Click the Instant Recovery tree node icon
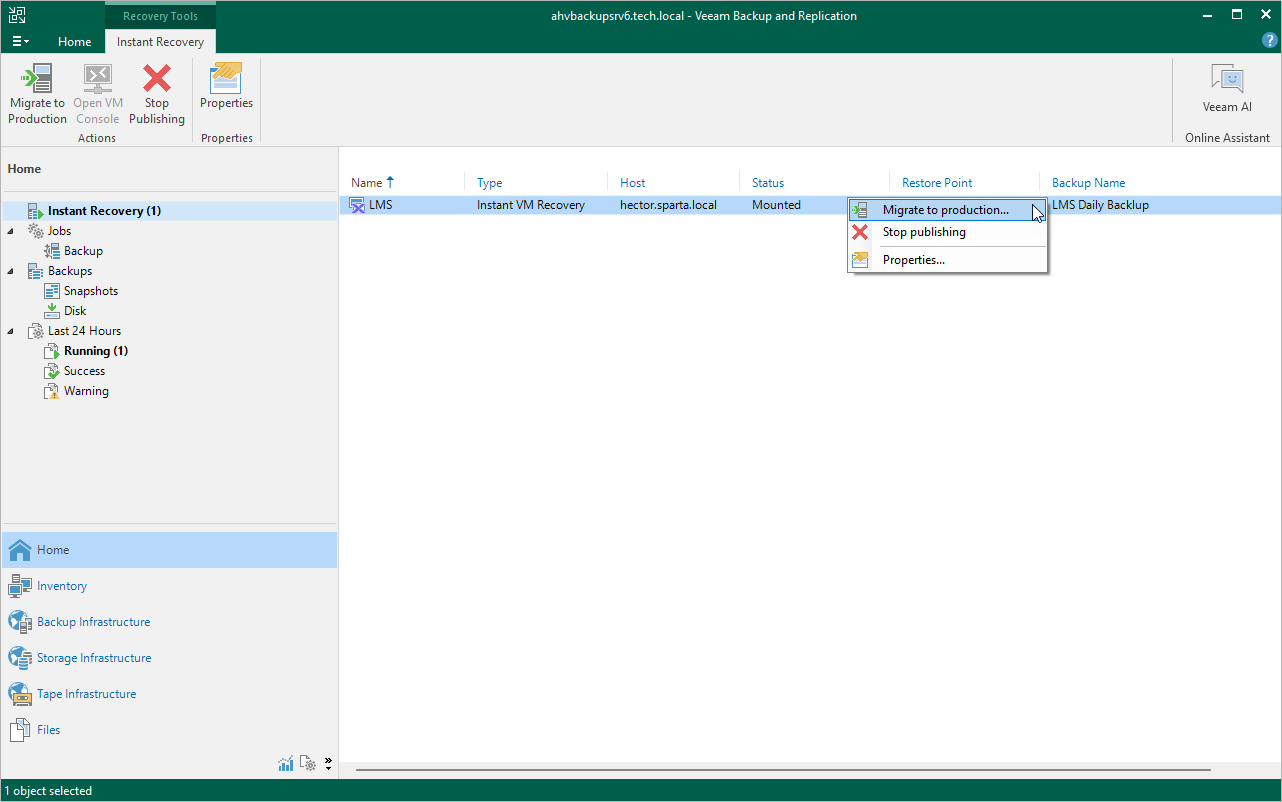The height and width of the screenshot is (802, 1282). [35, 211]
